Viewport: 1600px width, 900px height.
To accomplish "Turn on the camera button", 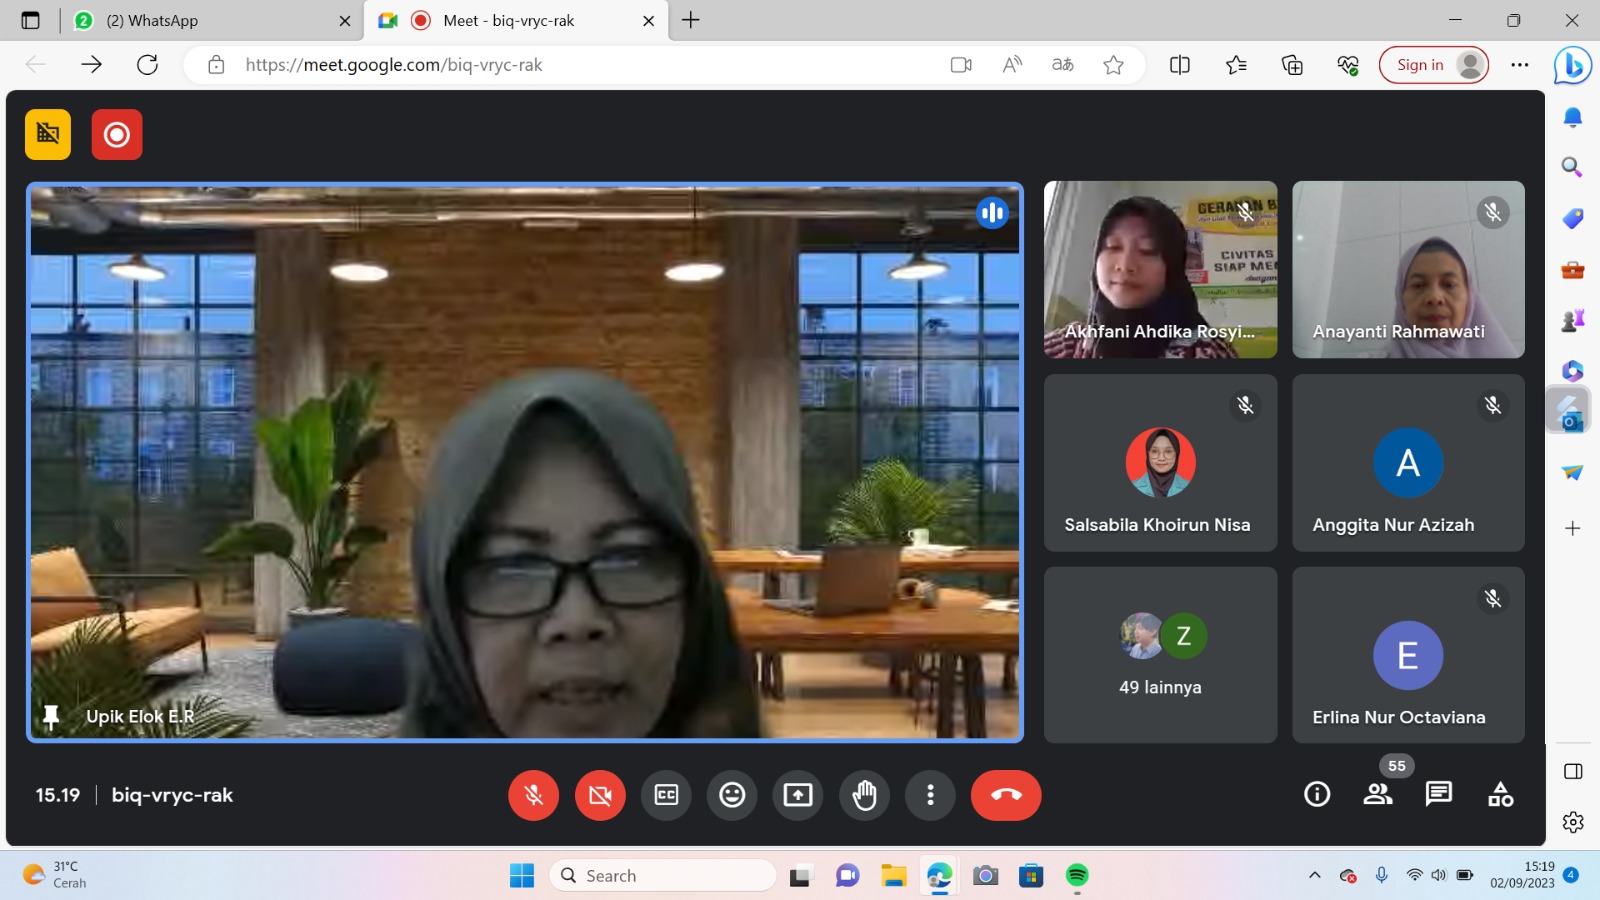I will (600, 795).
